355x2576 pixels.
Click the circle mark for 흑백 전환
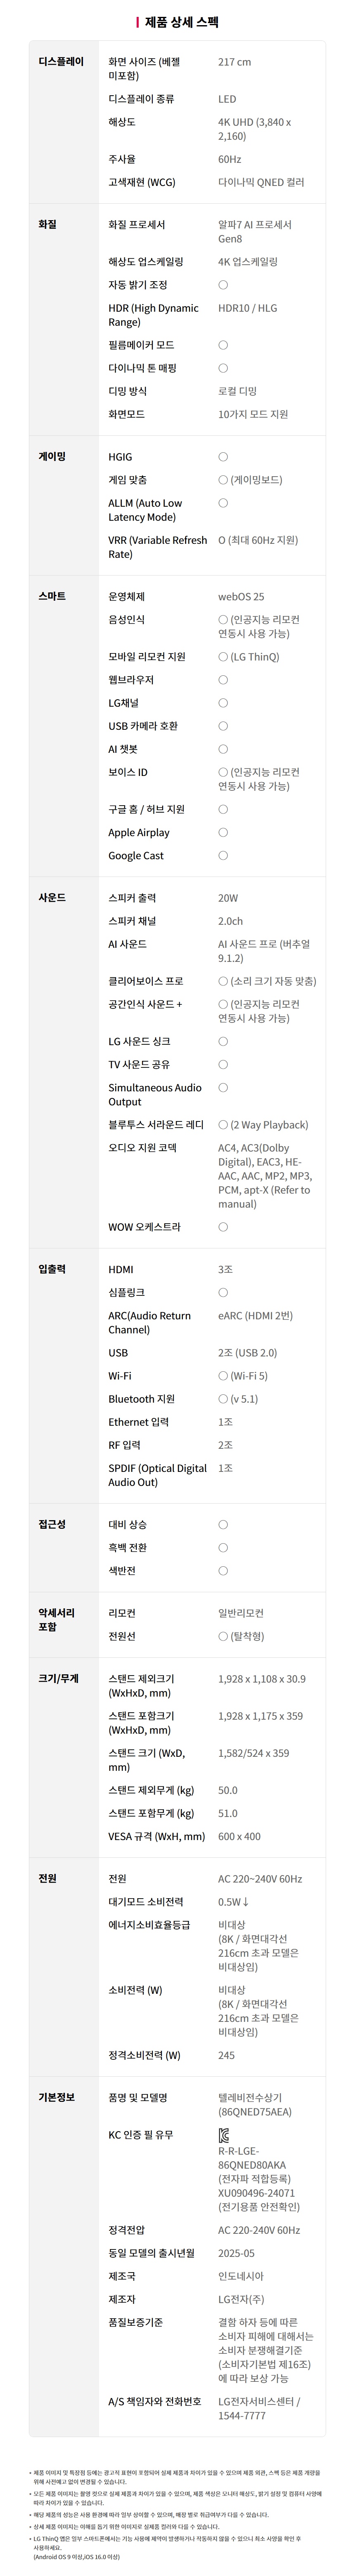point(223,1548)
